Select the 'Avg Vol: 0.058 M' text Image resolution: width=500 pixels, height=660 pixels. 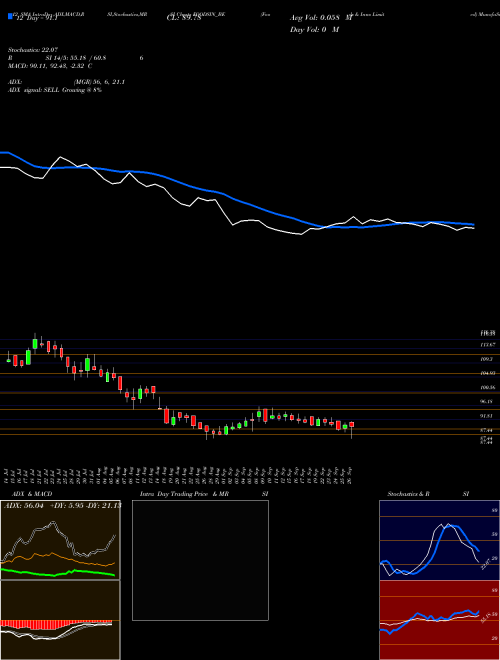(321, 18)
